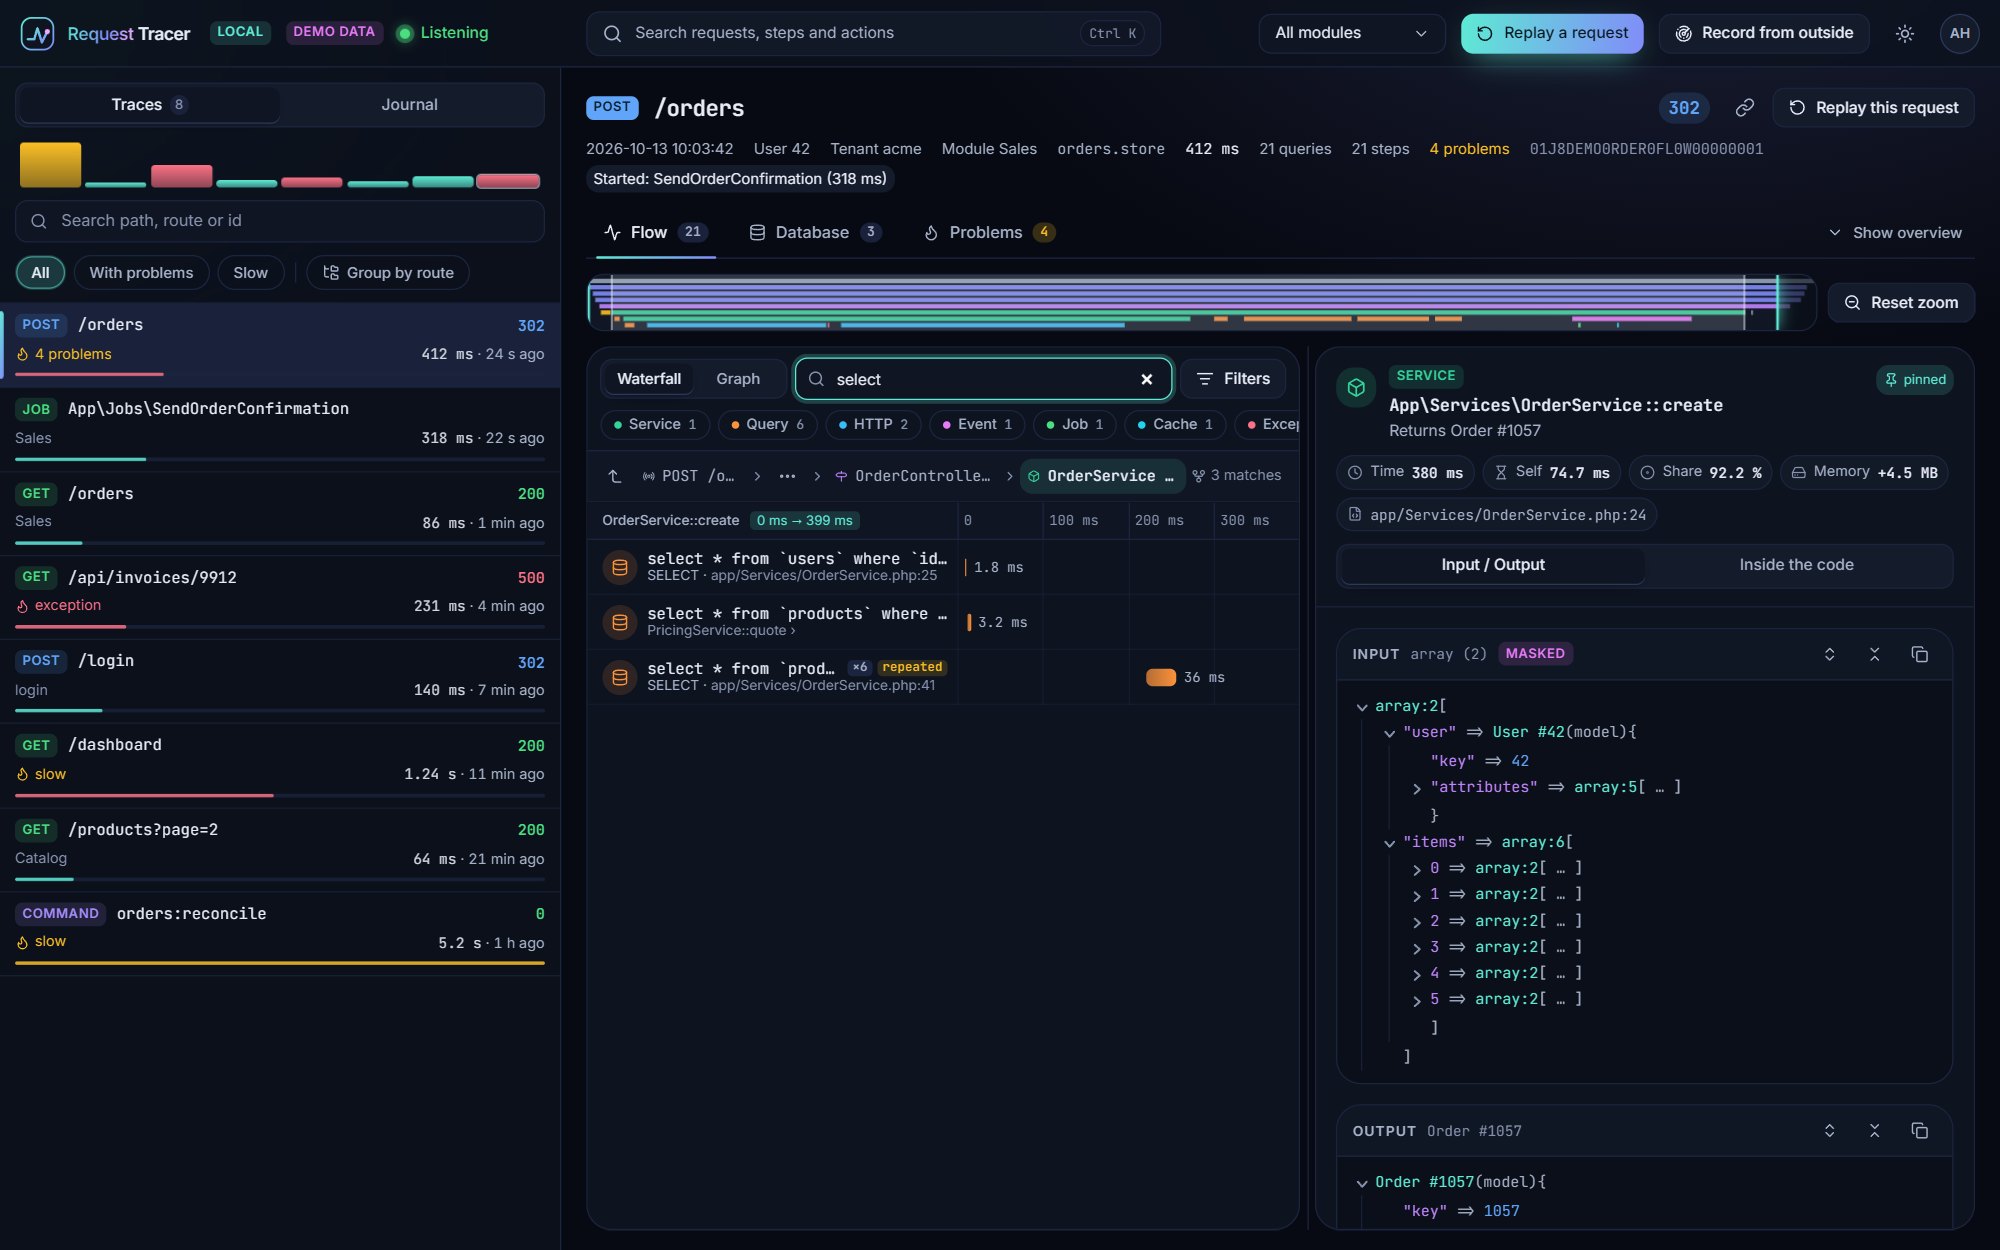This screenshot has width=2000, height=1250.
Task: Toggle the Query step type filter
Action: (x=767, y=424)
